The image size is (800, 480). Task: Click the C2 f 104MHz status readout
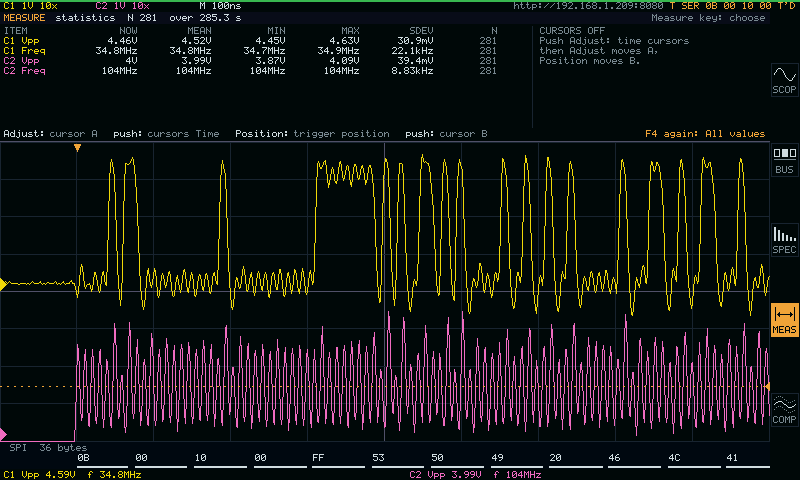[517, 474]
